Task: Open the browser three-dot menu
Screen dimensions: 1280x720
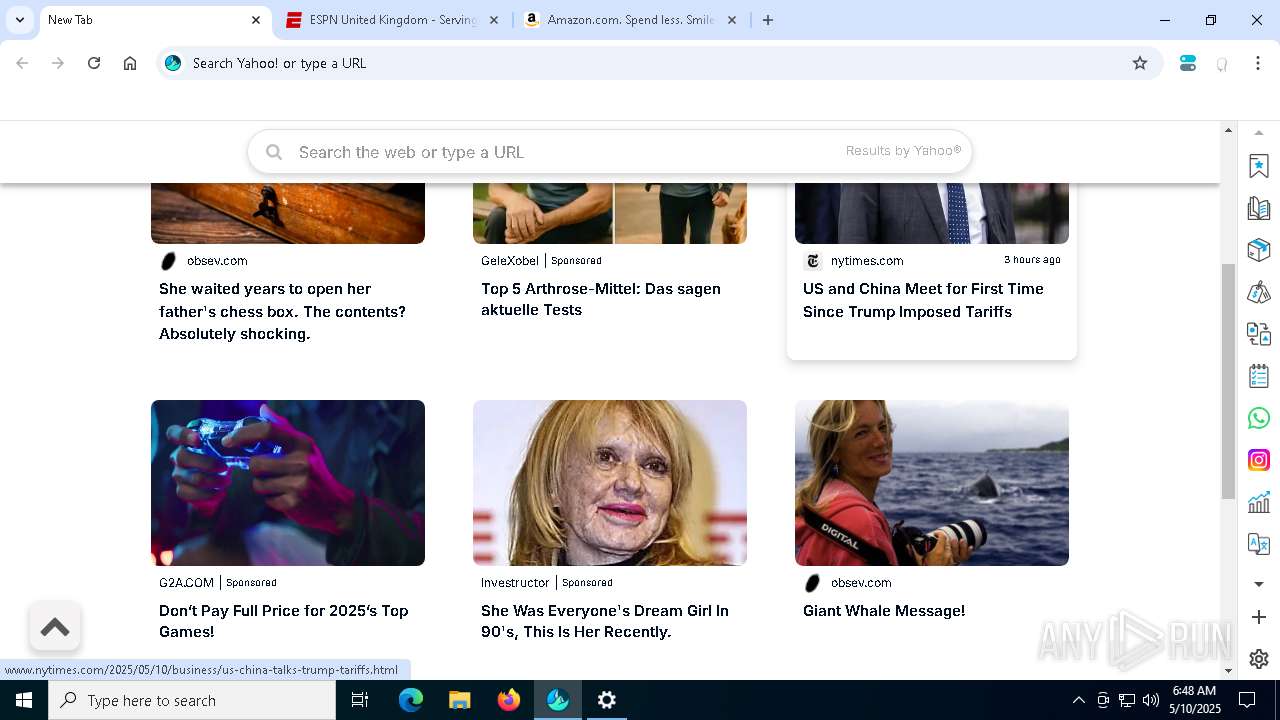Action: [1258, 63]
